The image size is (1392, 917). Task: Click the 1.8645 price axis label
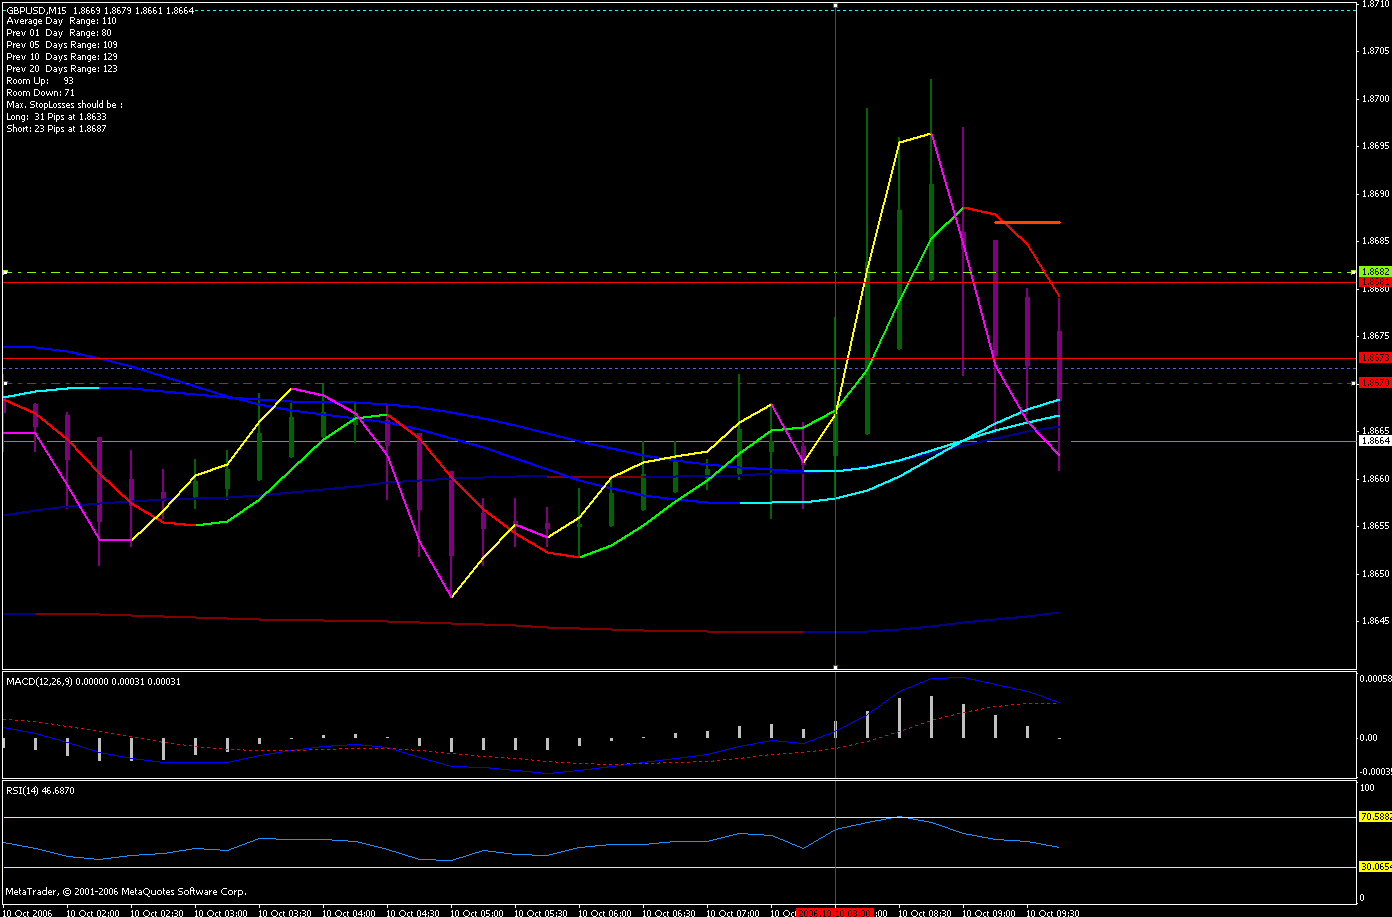(x=1375, y=621)
